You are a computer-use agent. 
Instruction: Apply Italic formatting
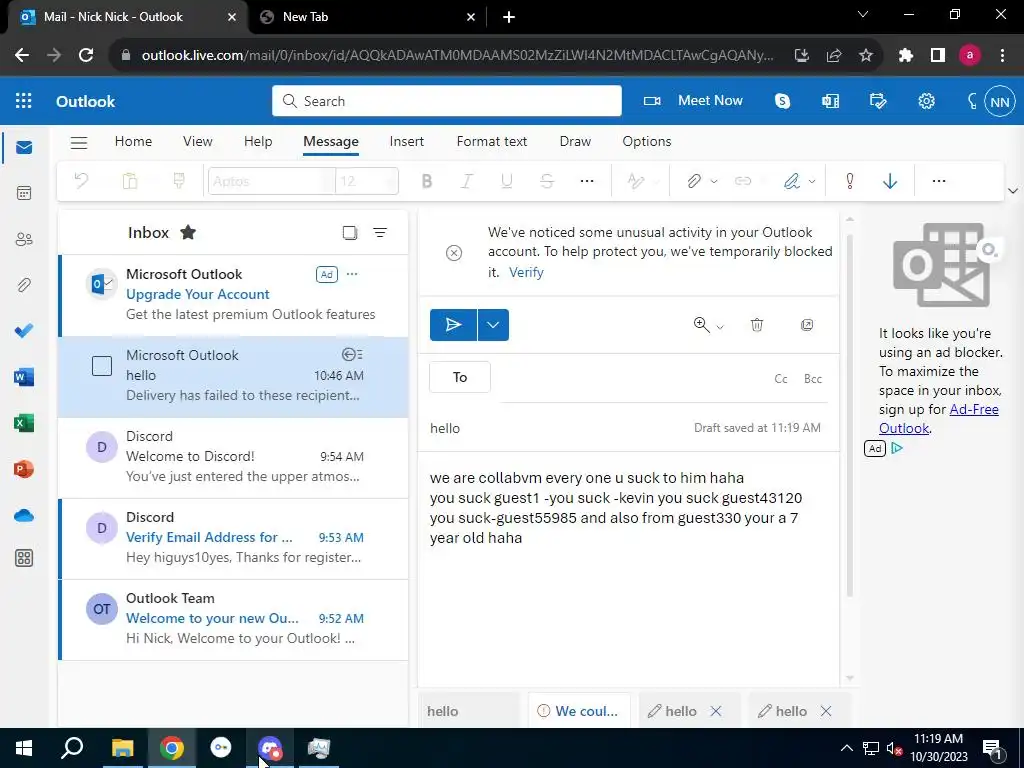pyautogui.click(x=466, y=181)
